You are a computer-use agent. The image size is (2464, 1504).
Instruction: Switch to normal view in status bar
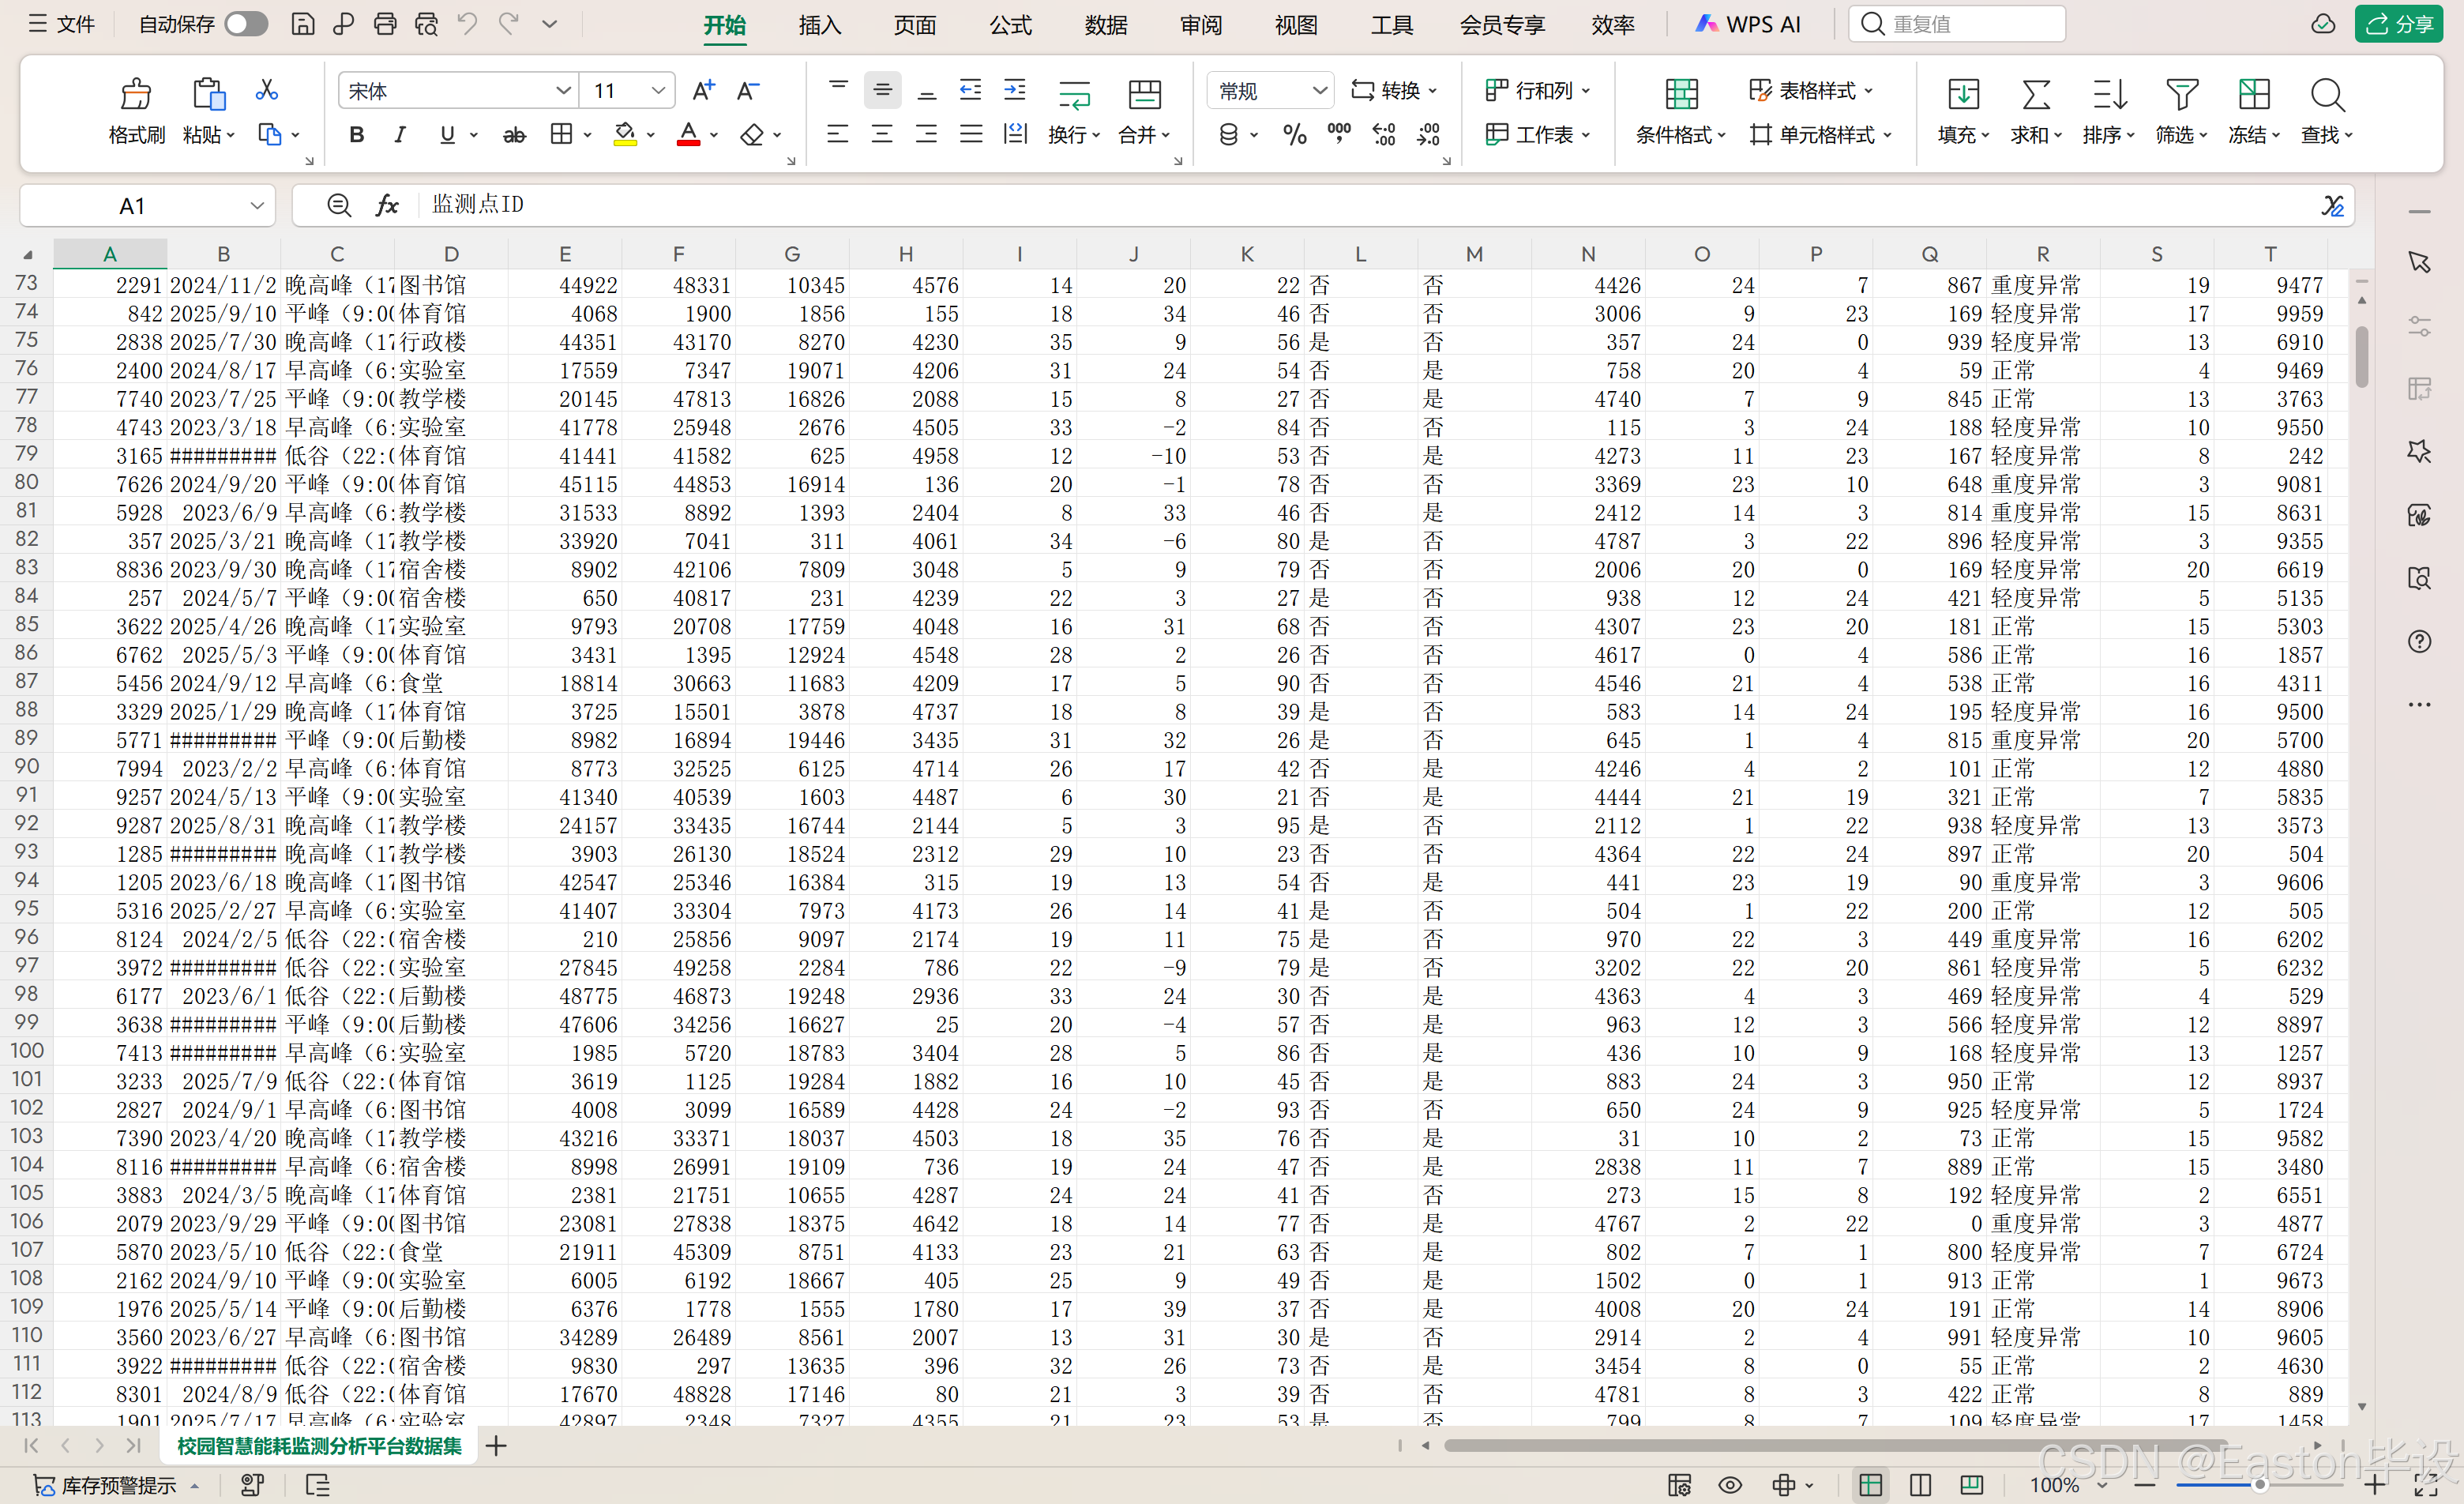(x=1870, y=1485)
